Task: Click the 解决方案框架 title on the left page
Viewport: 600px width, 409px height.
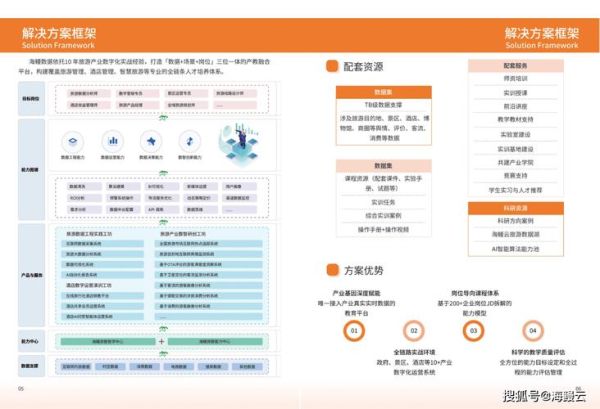Action: pos(59,33)
